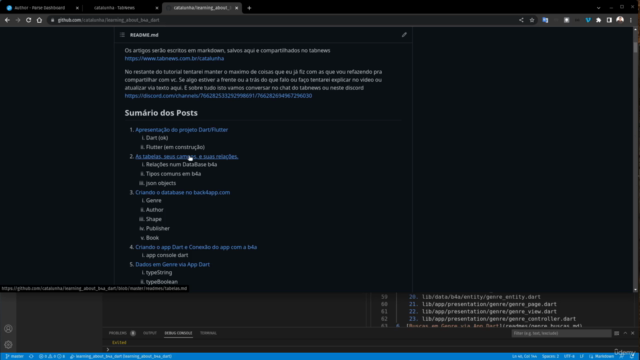640x360 pixels.
Task: Click 'lib/app/presentation/genre/genre_page.dart' editor line
Action: [x=489, y=304]
